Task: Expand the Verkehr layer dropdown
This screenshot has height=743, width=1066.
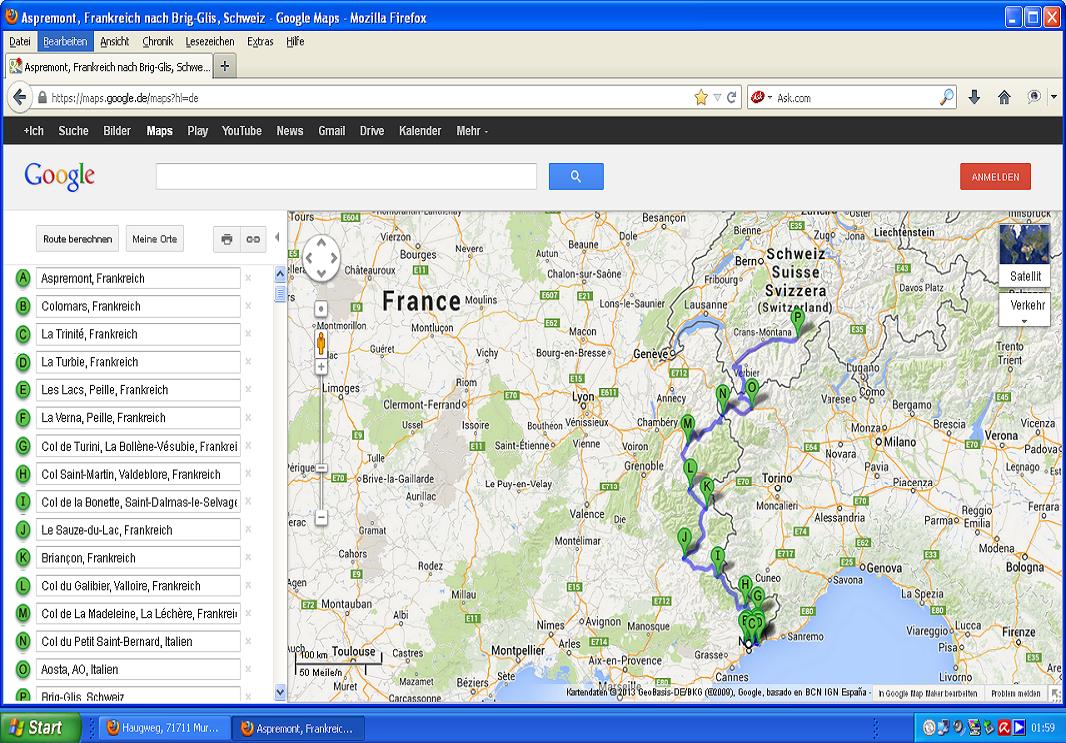Action: [1024, 311]
